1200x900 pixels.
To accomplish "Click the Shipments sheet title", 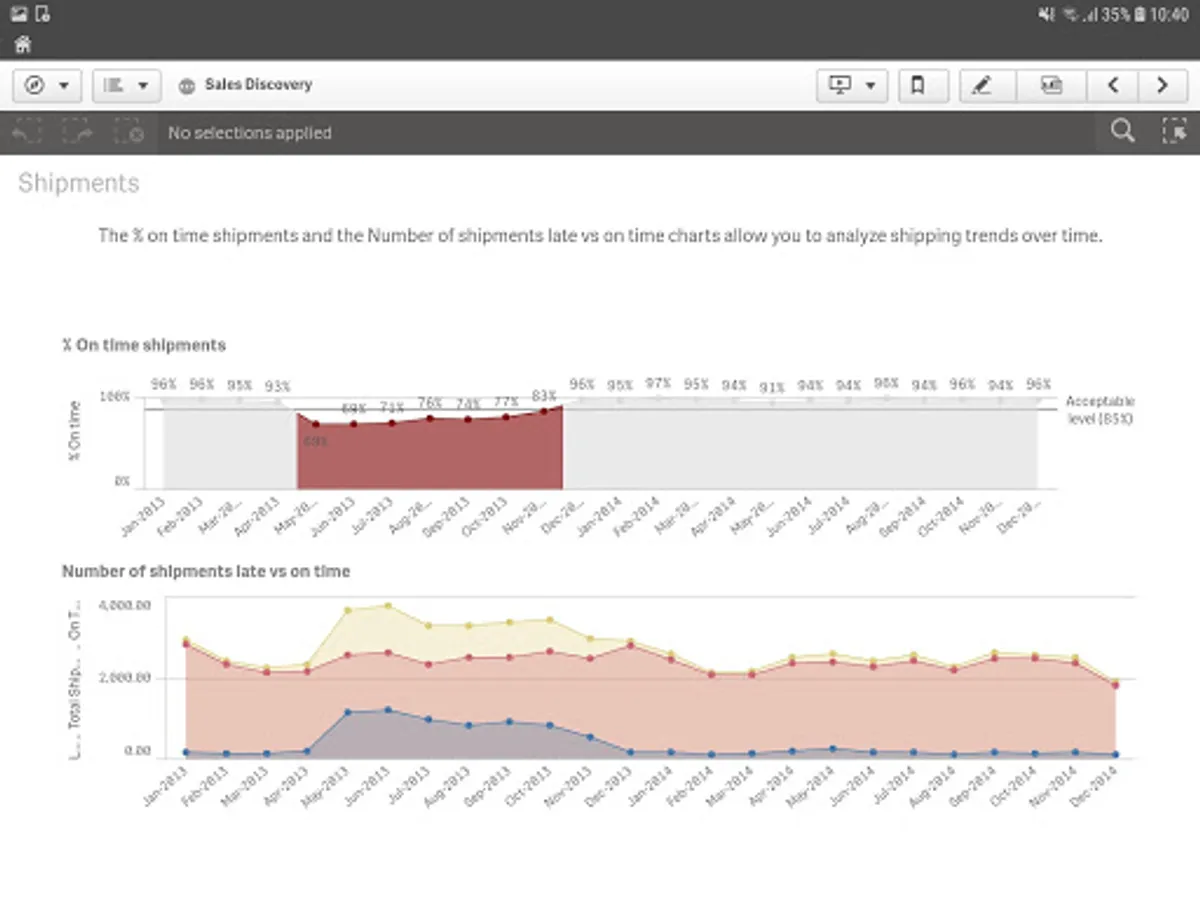I will click(79, 183).
